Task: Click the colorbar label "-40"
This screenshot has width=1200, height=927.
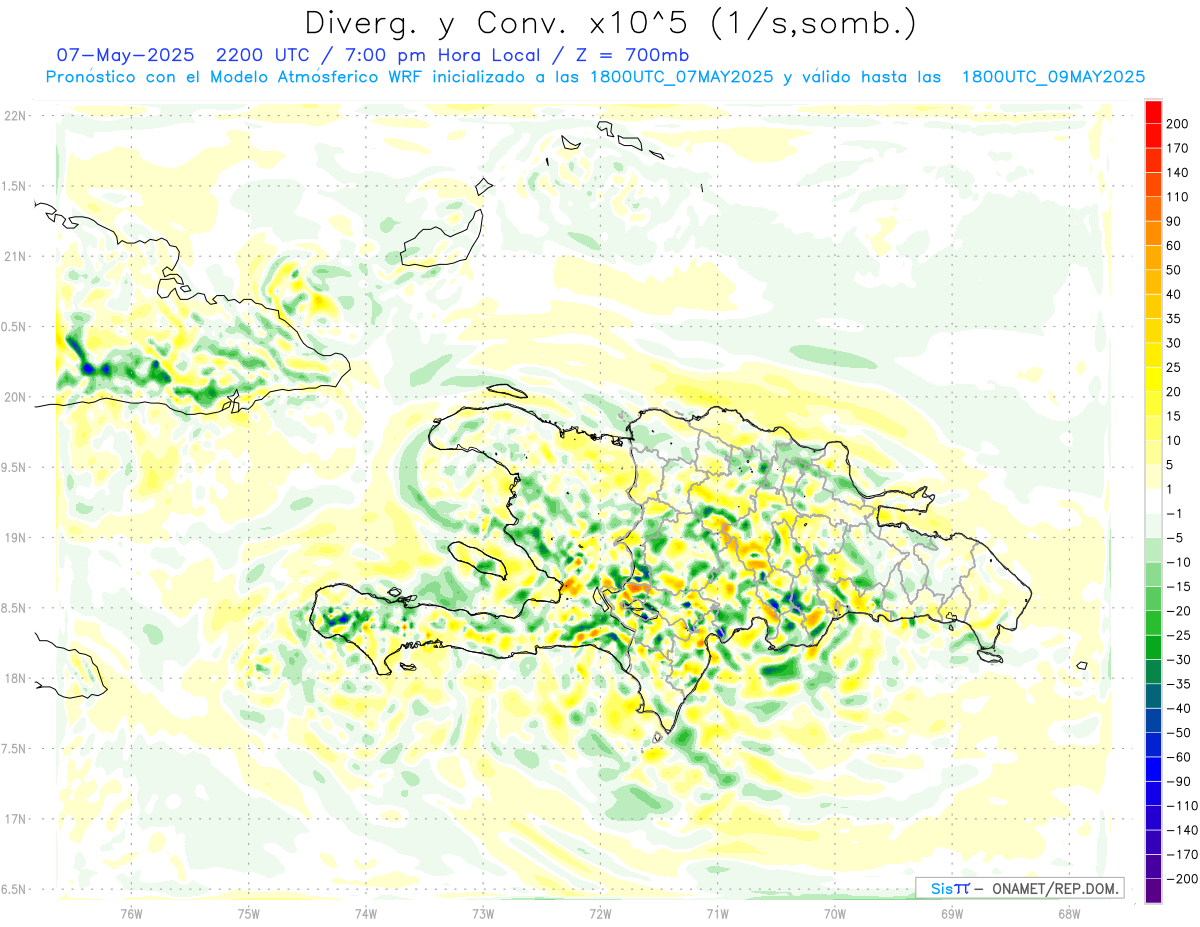Action: 1178,708
